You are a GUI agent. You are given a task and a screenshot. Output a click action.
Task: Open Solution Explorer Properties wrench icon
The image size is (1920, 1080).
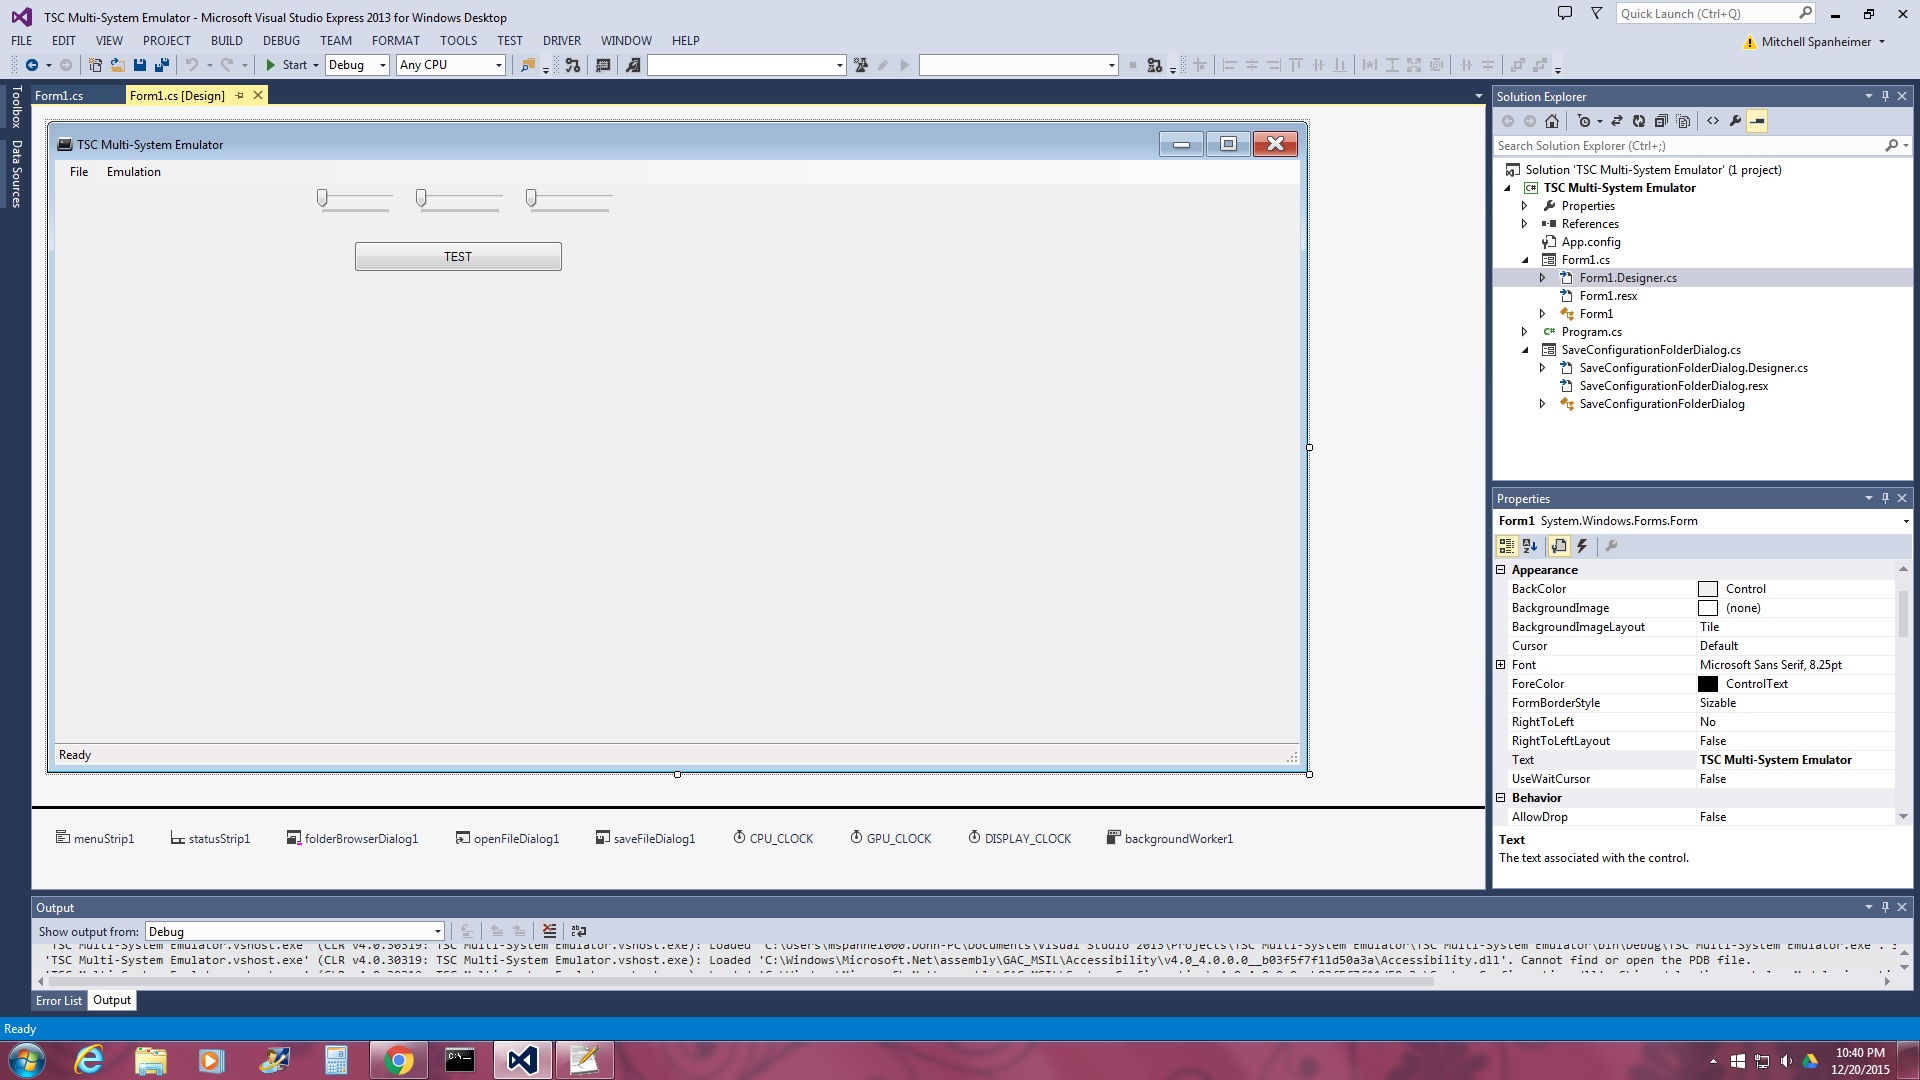pyautogui.click(x=1735, y=121)
